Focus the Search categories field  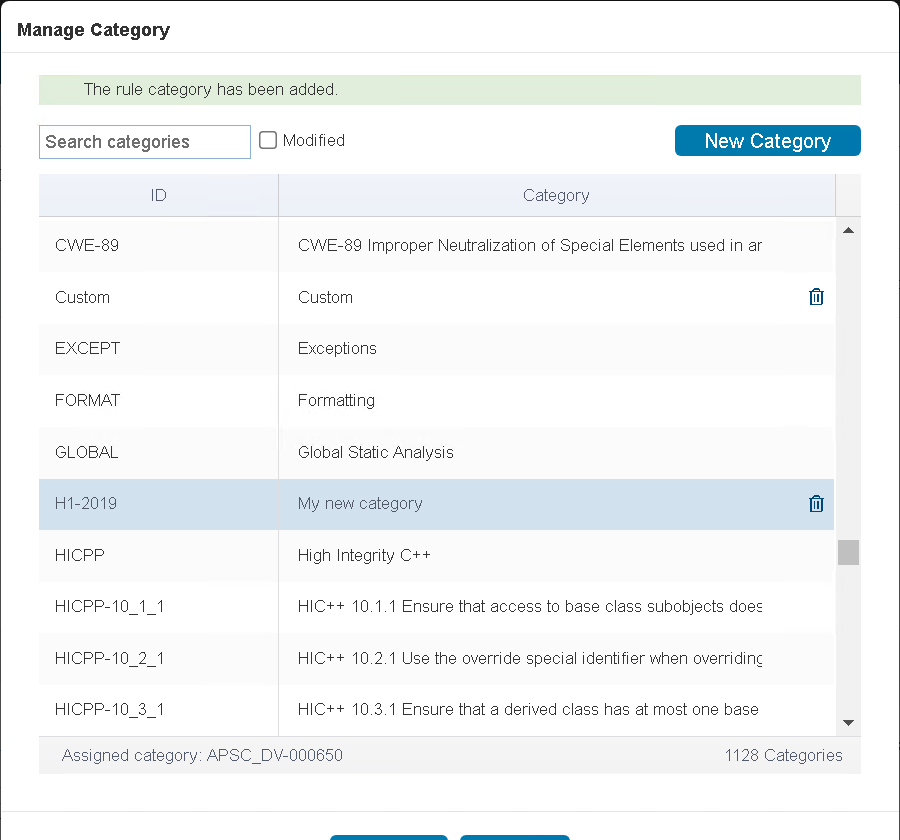pyautogui.click(x=145, y=142)
